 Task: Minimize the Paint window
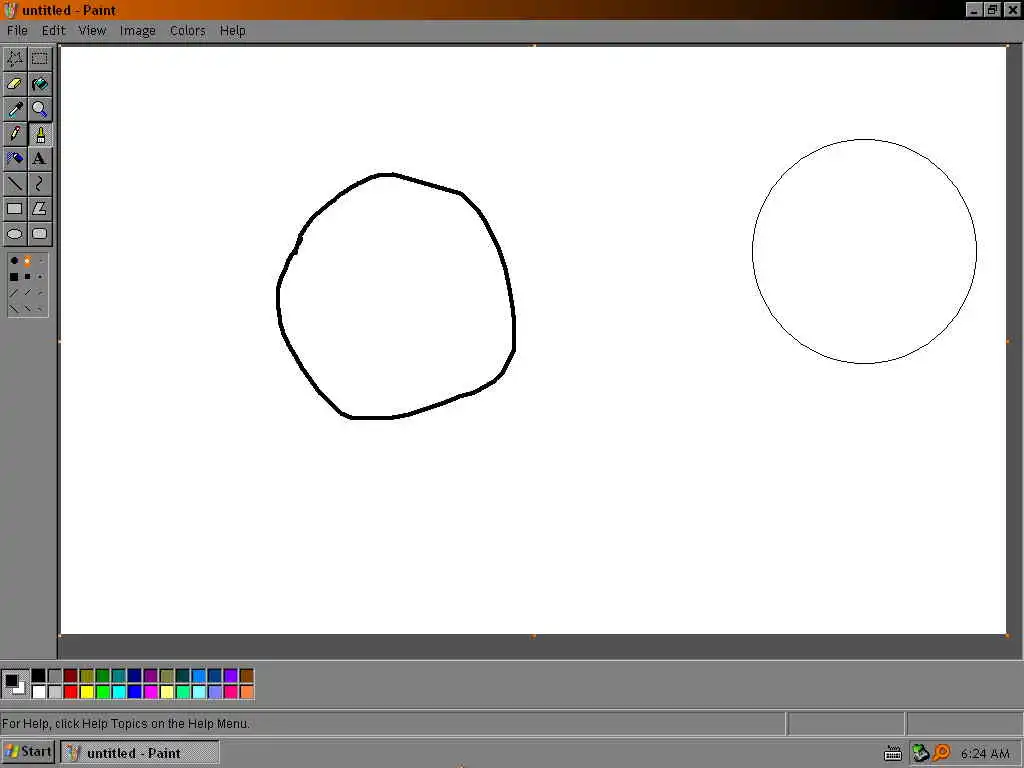[974, 10]
